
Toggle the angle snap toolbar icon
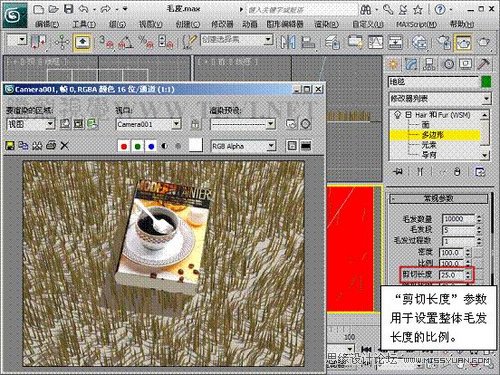pos(126,42)
